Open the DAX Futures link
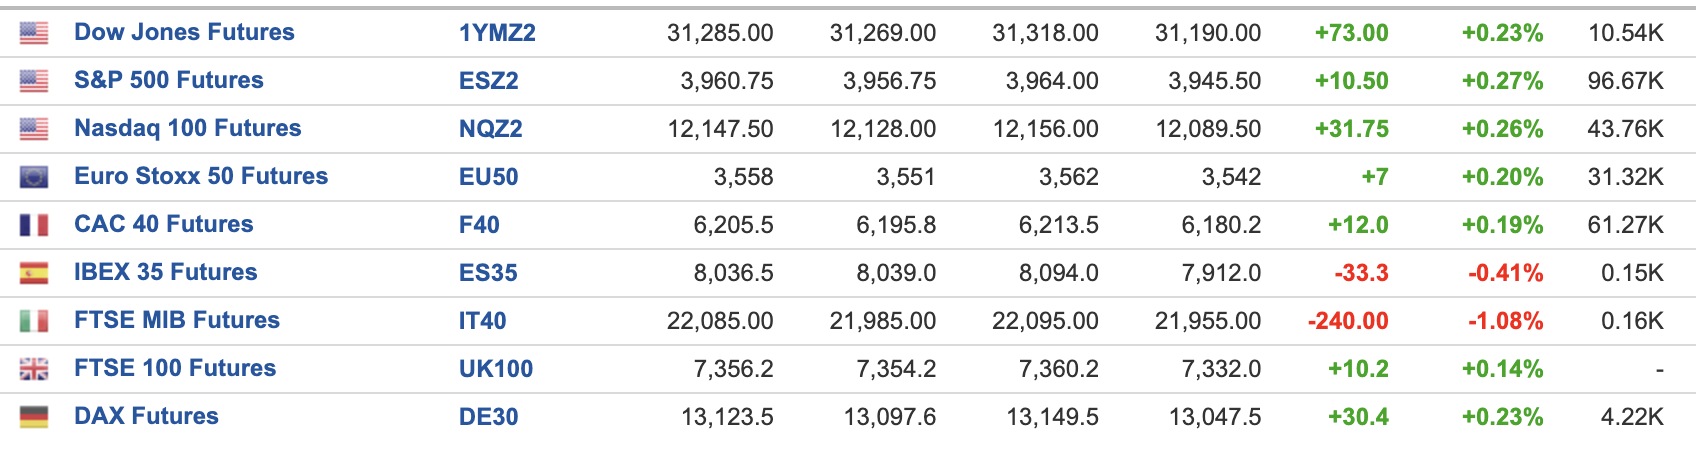This screenshot has width=1696, height=450. [x=146, y=416]
